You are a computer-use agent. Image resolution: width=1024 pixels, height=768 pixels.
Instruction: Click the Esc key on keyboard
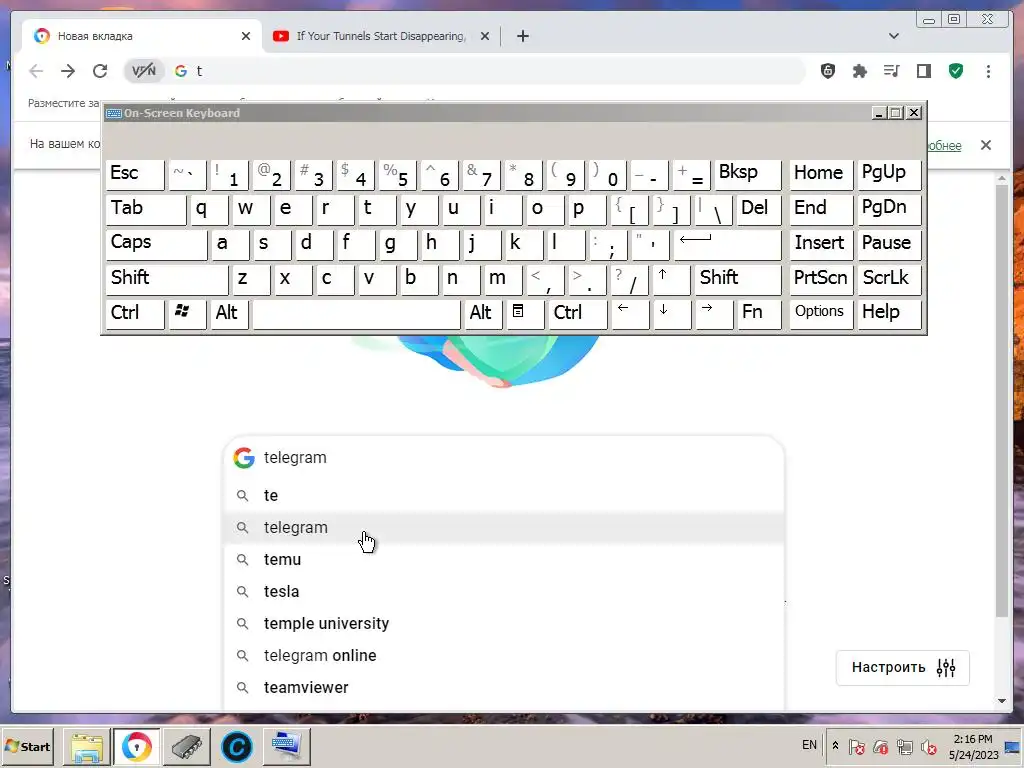135,174
